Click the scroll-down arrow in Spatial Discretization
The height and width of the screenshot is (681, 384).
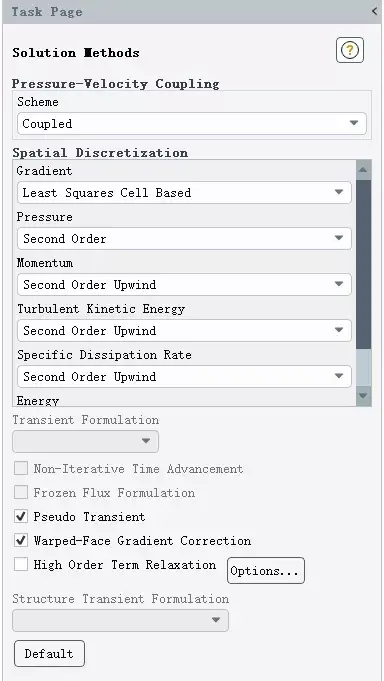(363, 396)
